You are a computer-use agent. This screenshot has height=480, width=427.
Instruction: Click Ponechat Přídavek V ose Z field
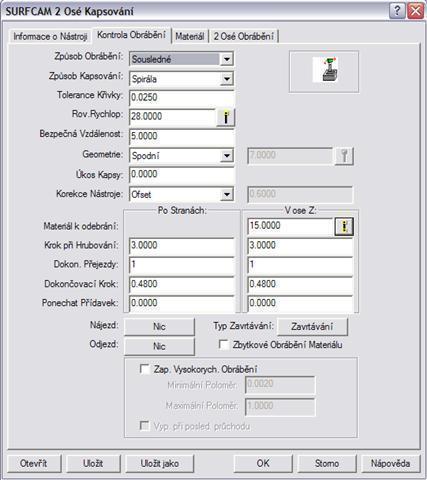pos(300,304)
